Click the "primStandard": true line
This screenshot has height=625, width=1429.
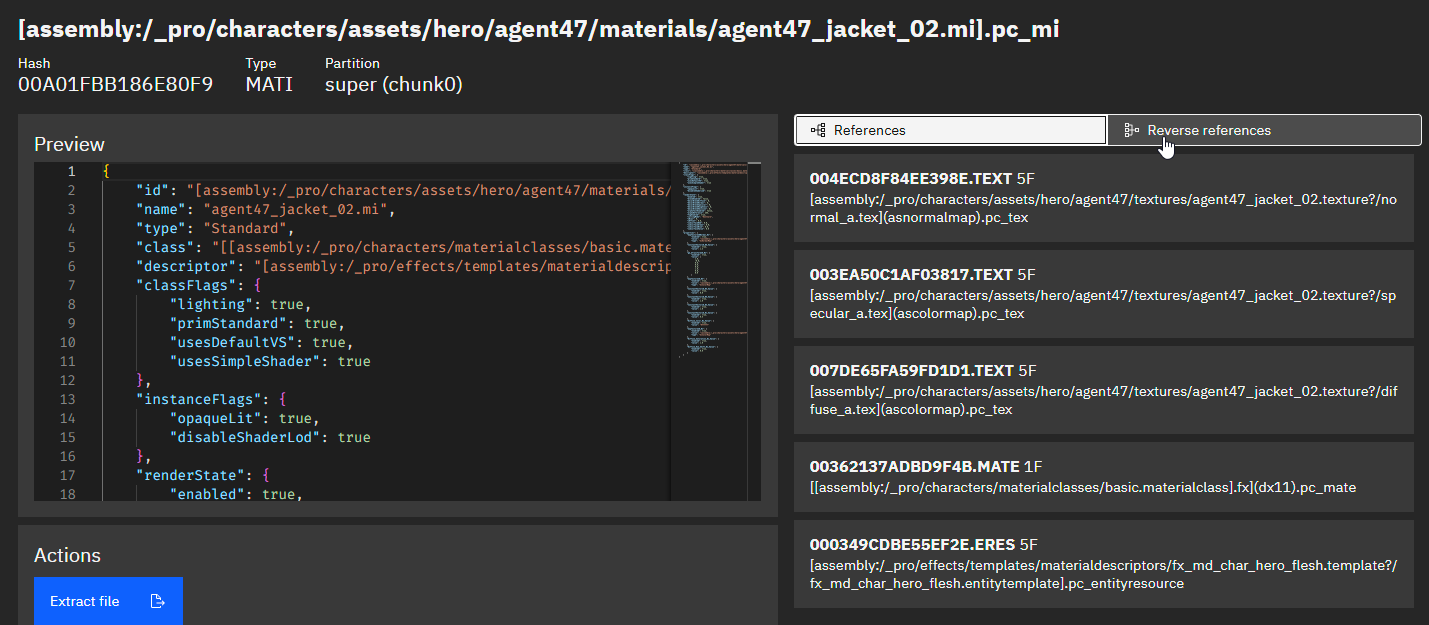pyautogui.click(x=257, y=323)
